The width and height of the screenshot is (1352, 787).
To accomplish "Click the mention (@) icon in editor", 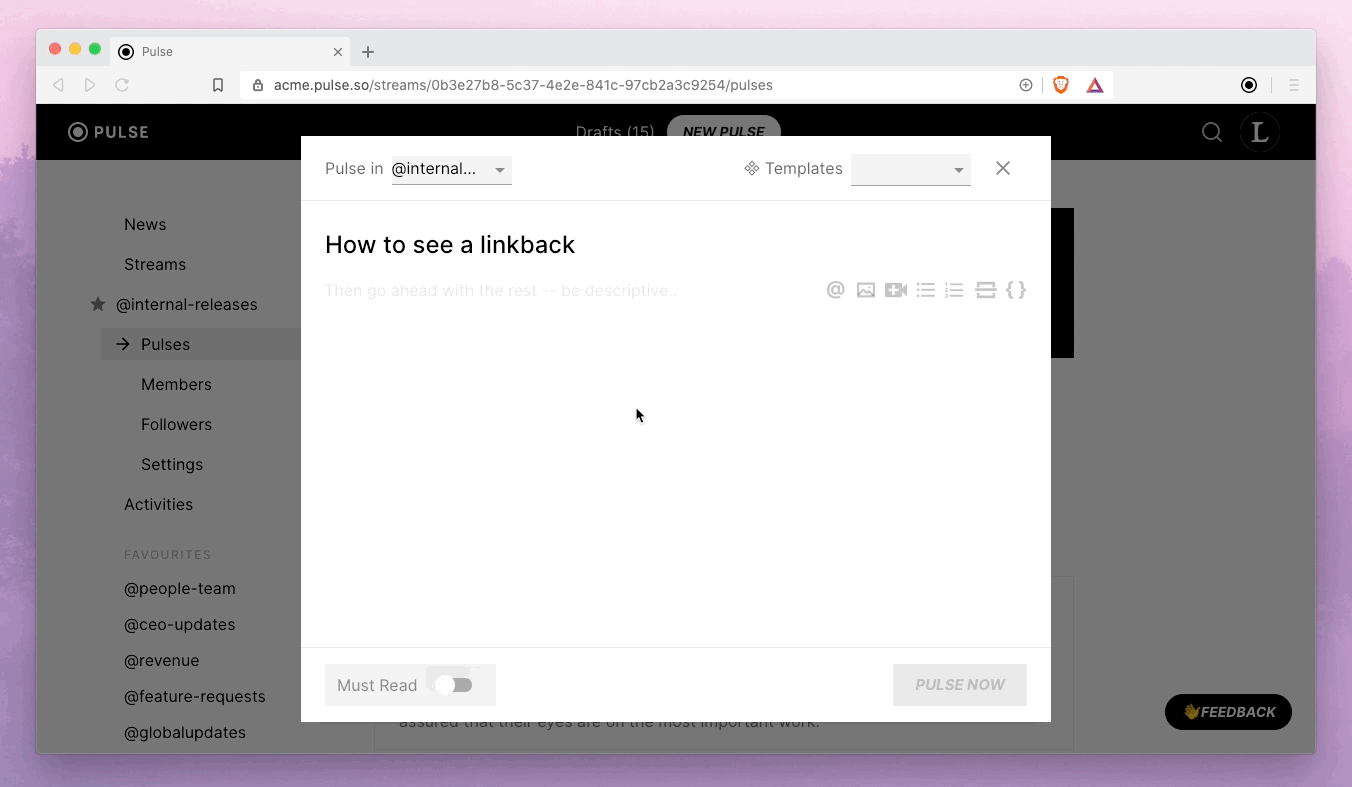I will (x=836, y=290).
